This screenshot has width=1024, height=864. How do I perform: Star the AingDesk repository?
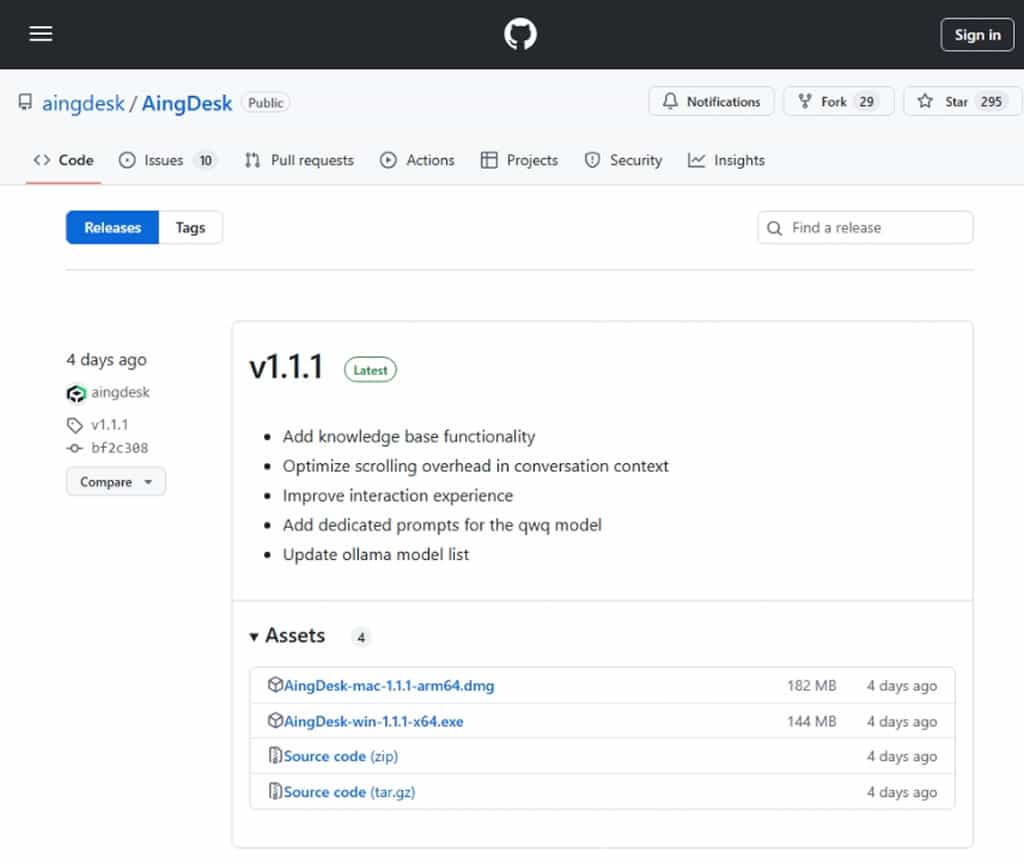tap(963, 101)
